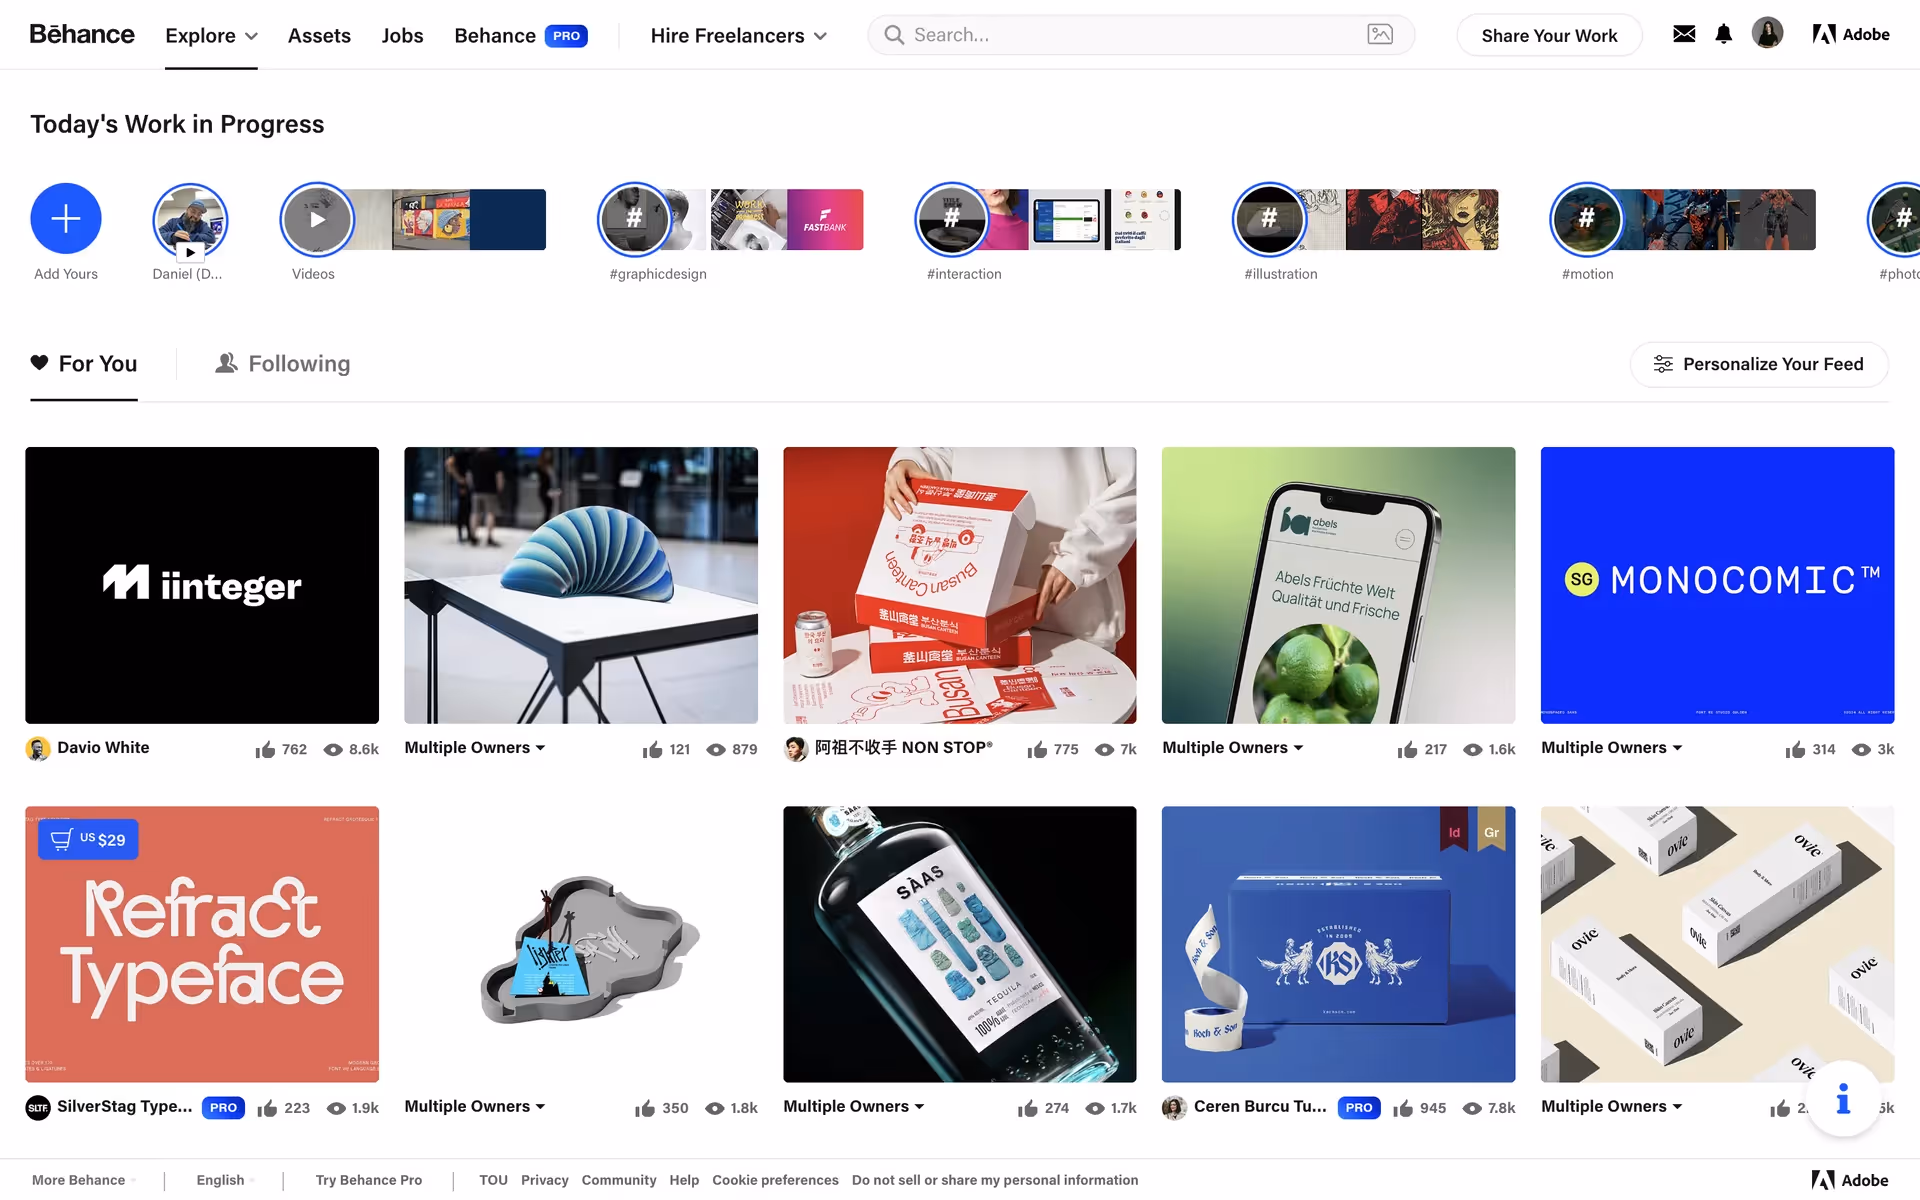Expand the Hire Freelancers dropdown
1920x1200 pixels.
[738, 35]
